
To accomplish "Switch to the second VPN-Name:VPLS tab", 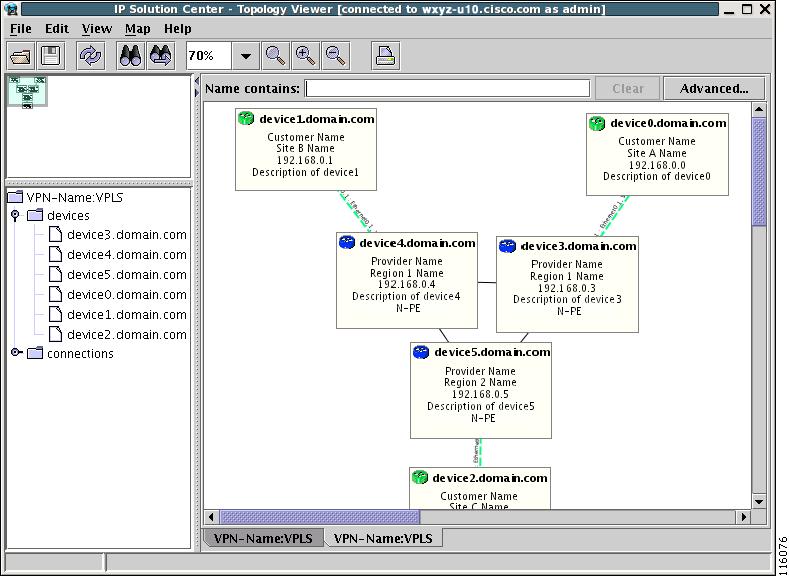I will tap(383, 538).
